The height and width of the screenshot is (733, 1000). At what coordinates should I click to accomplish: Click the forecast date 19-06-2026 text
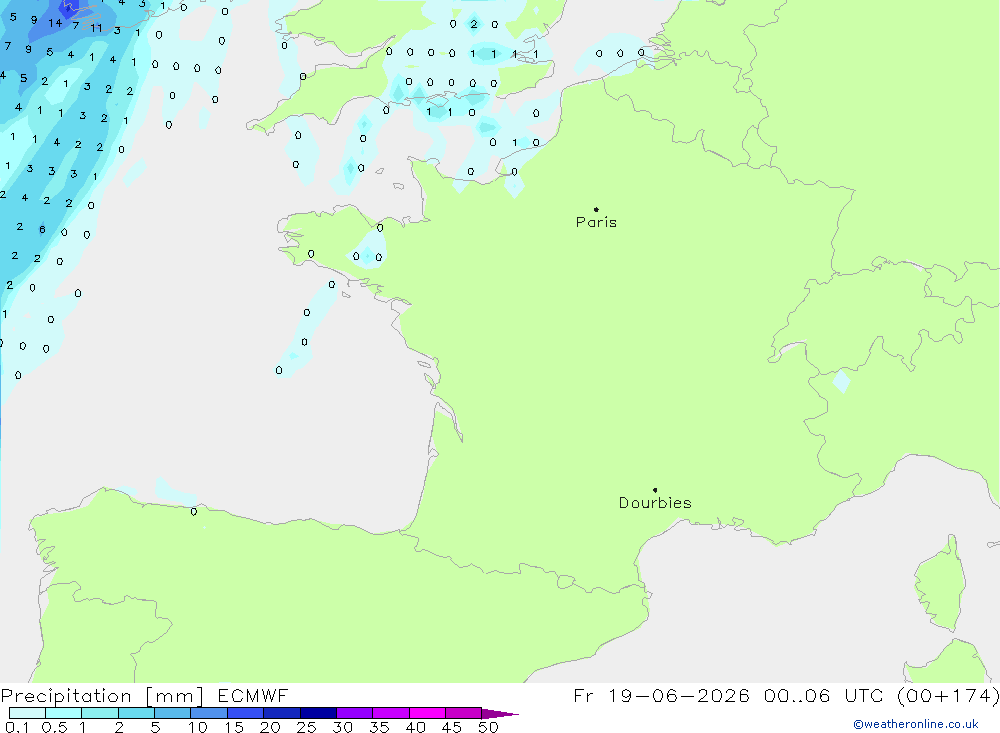pyautogui.click(x=679, y=695)
